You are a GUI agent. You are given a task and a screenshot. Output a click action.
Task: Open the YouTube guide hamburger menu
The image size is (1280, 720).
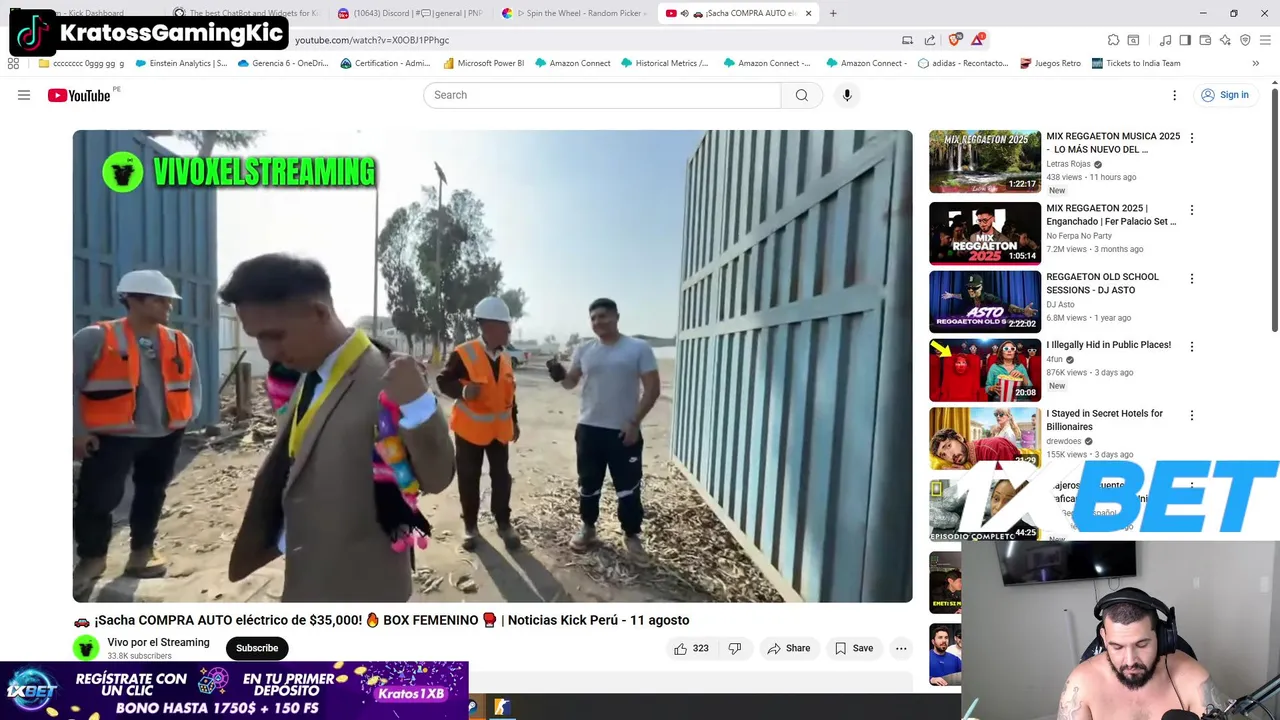24,95
